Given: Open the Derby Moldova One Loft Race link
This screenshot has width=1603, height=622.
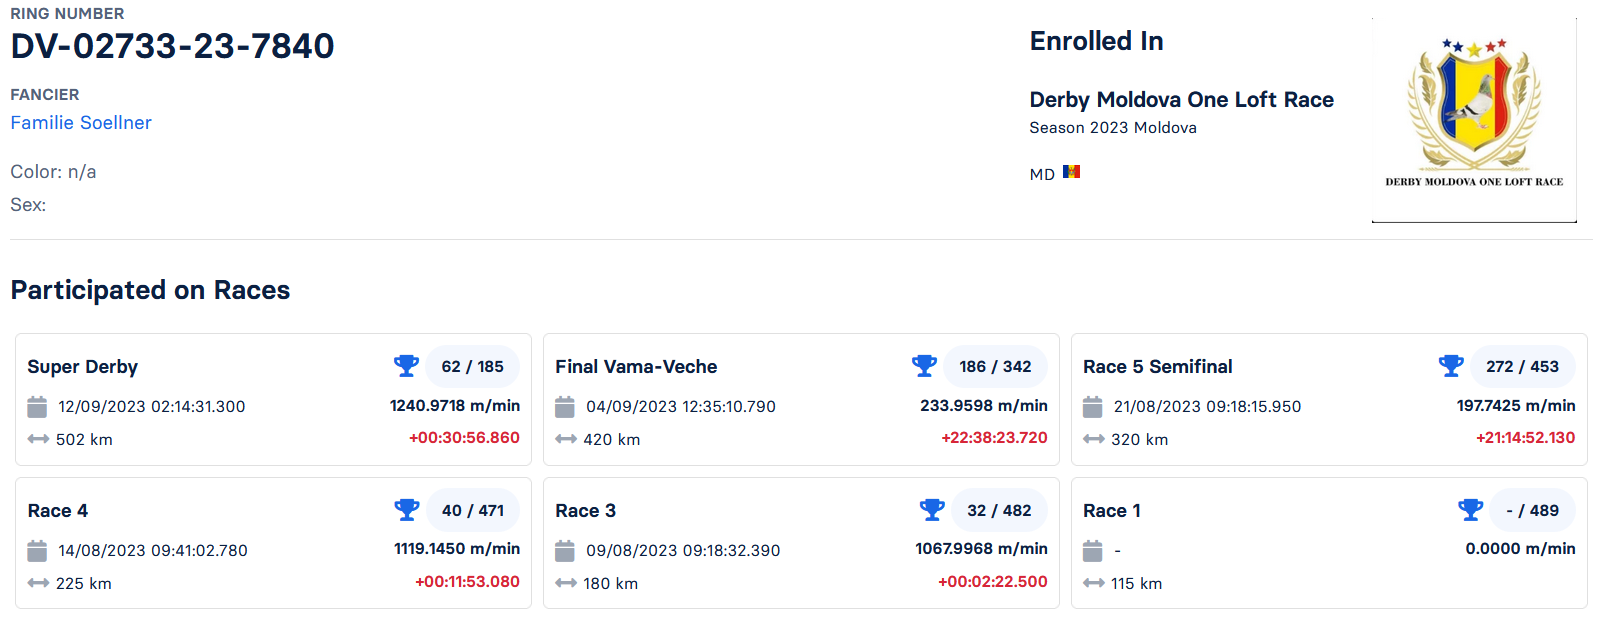Looking at the screenshot, I should click(1181, 100).
